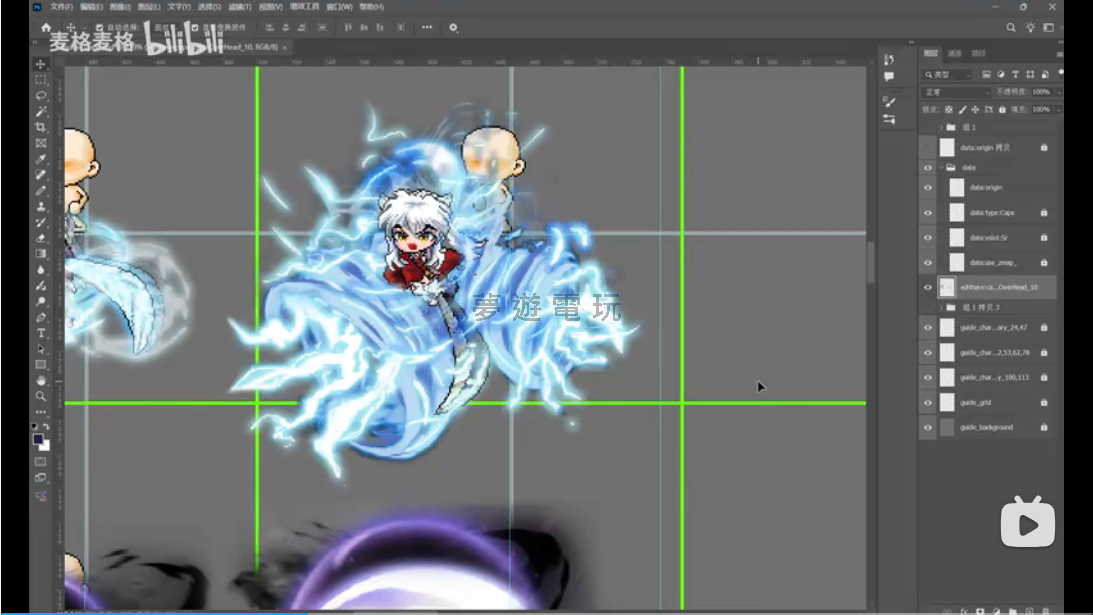Collapse the data layer group

click(x=941, y=168)
